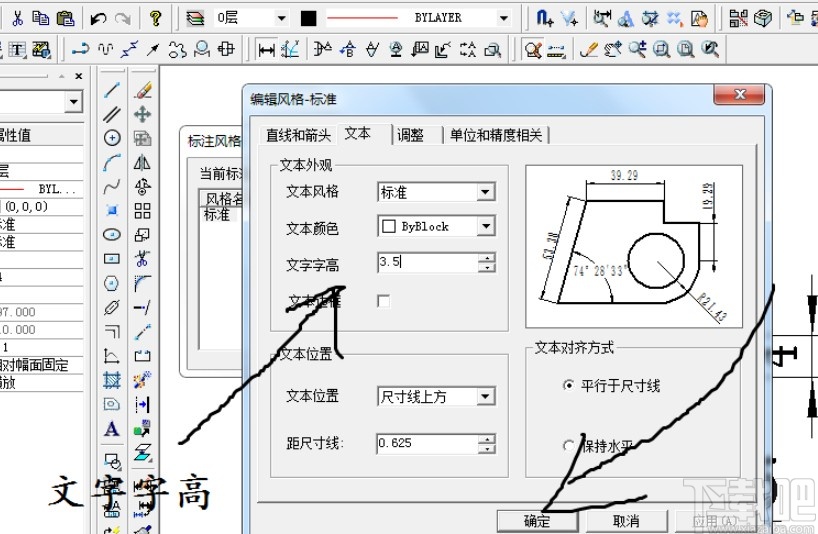Screen dimensions: 818x534
Task: Select the Line drawing tool
Action: tap(112, 90)
